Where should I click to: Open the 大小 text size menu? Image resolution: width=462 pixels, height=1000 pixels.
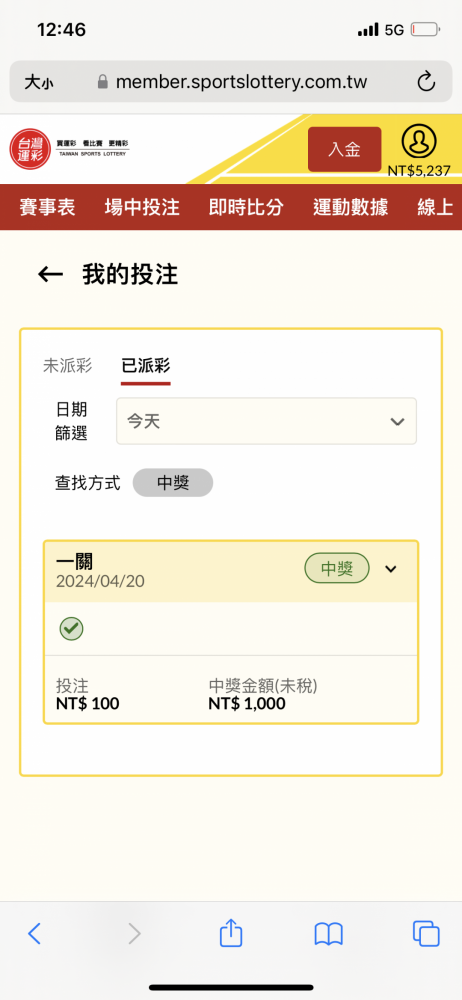coord(38,82)
